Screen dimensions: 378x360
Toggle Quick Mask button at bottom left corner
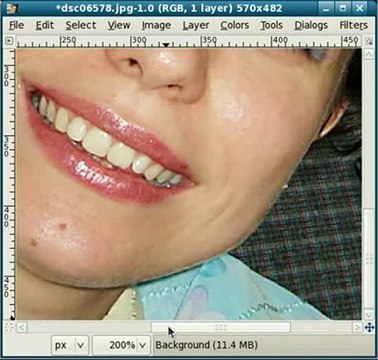coord(10,327)
